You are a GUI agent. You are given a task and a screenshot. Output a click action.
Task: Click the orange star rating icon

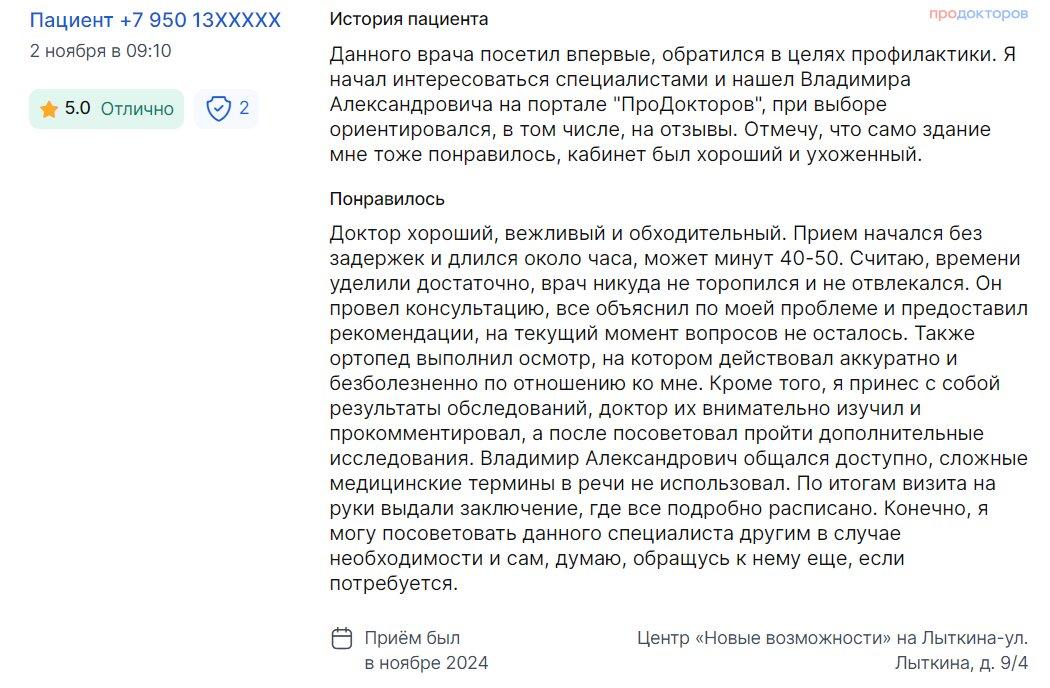click(49, 109)
